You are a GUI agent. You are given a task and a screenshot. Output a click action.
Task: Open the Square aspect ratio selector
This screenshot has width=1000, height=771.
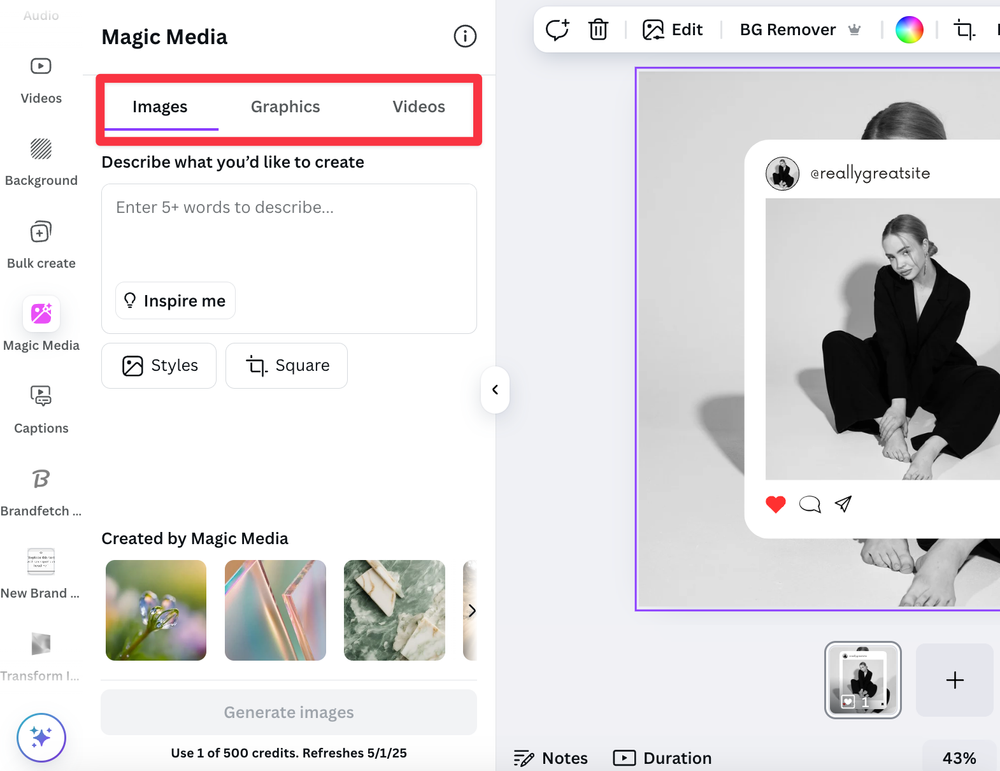tap(286, 365)
